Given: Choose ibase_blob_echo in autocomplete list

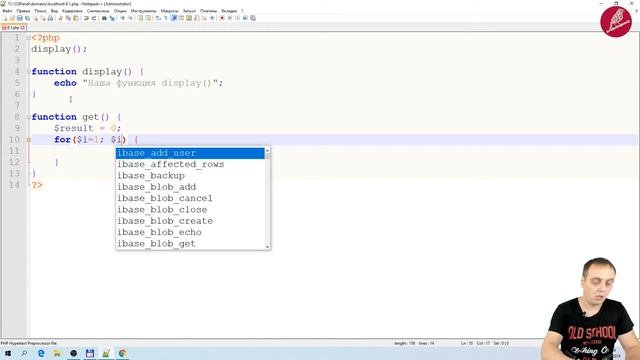Looking at the screenshot, I should [190, 232].
